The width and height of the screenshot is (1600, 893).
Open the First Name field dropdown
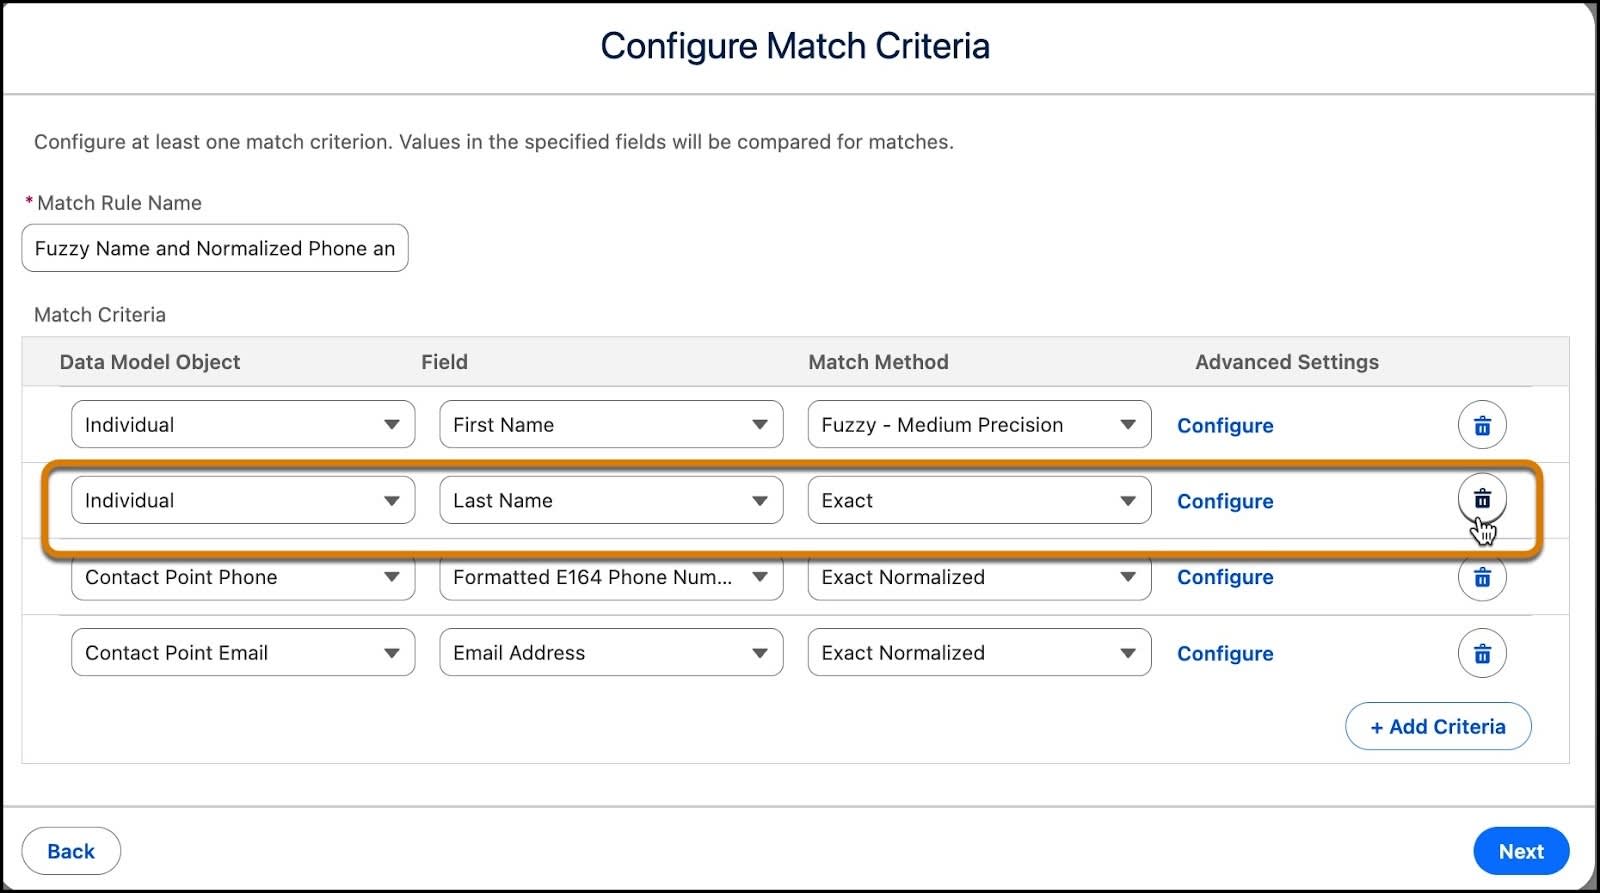point(610,425)
